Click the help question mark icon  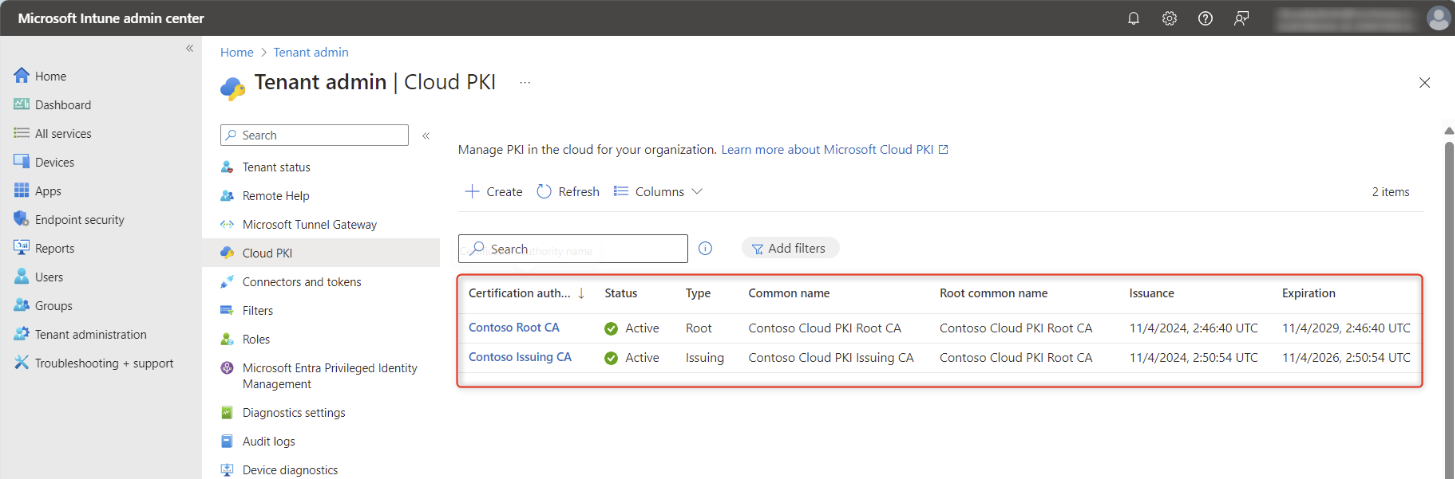click(1205, 18)
